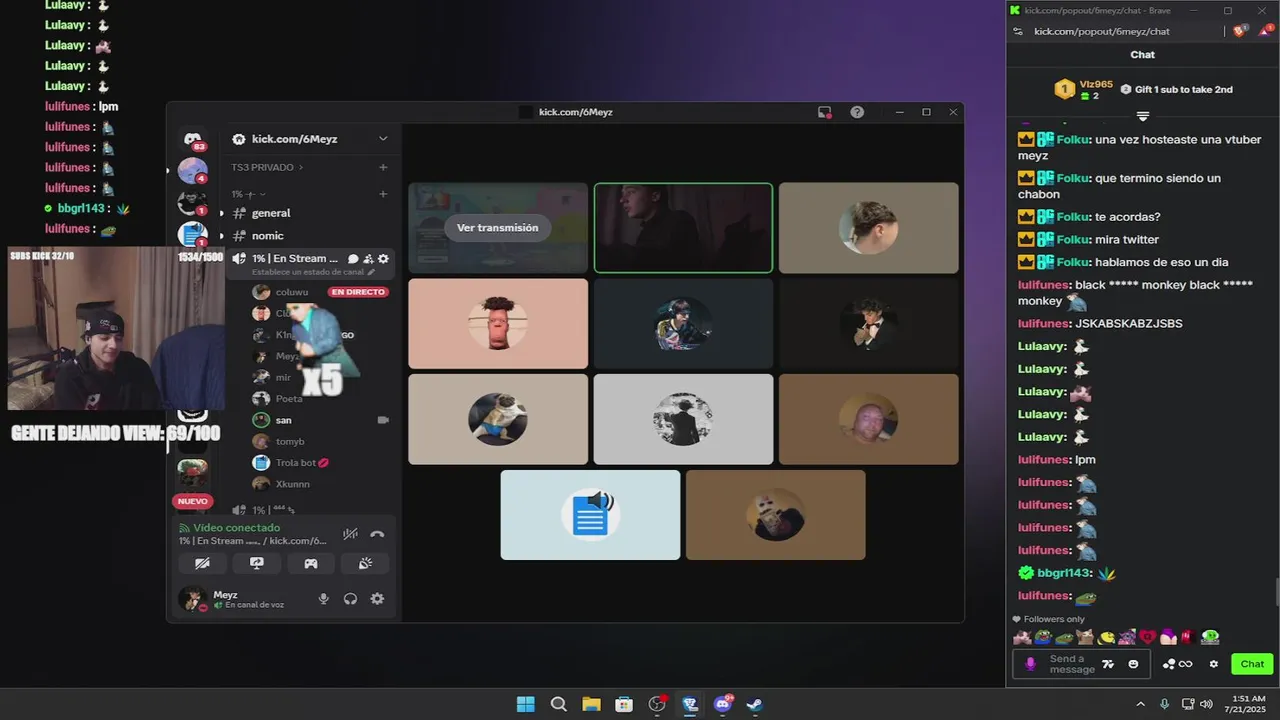Turn on camera in Discord voice panel
The image size is (1280, 720).
point(202,563)
